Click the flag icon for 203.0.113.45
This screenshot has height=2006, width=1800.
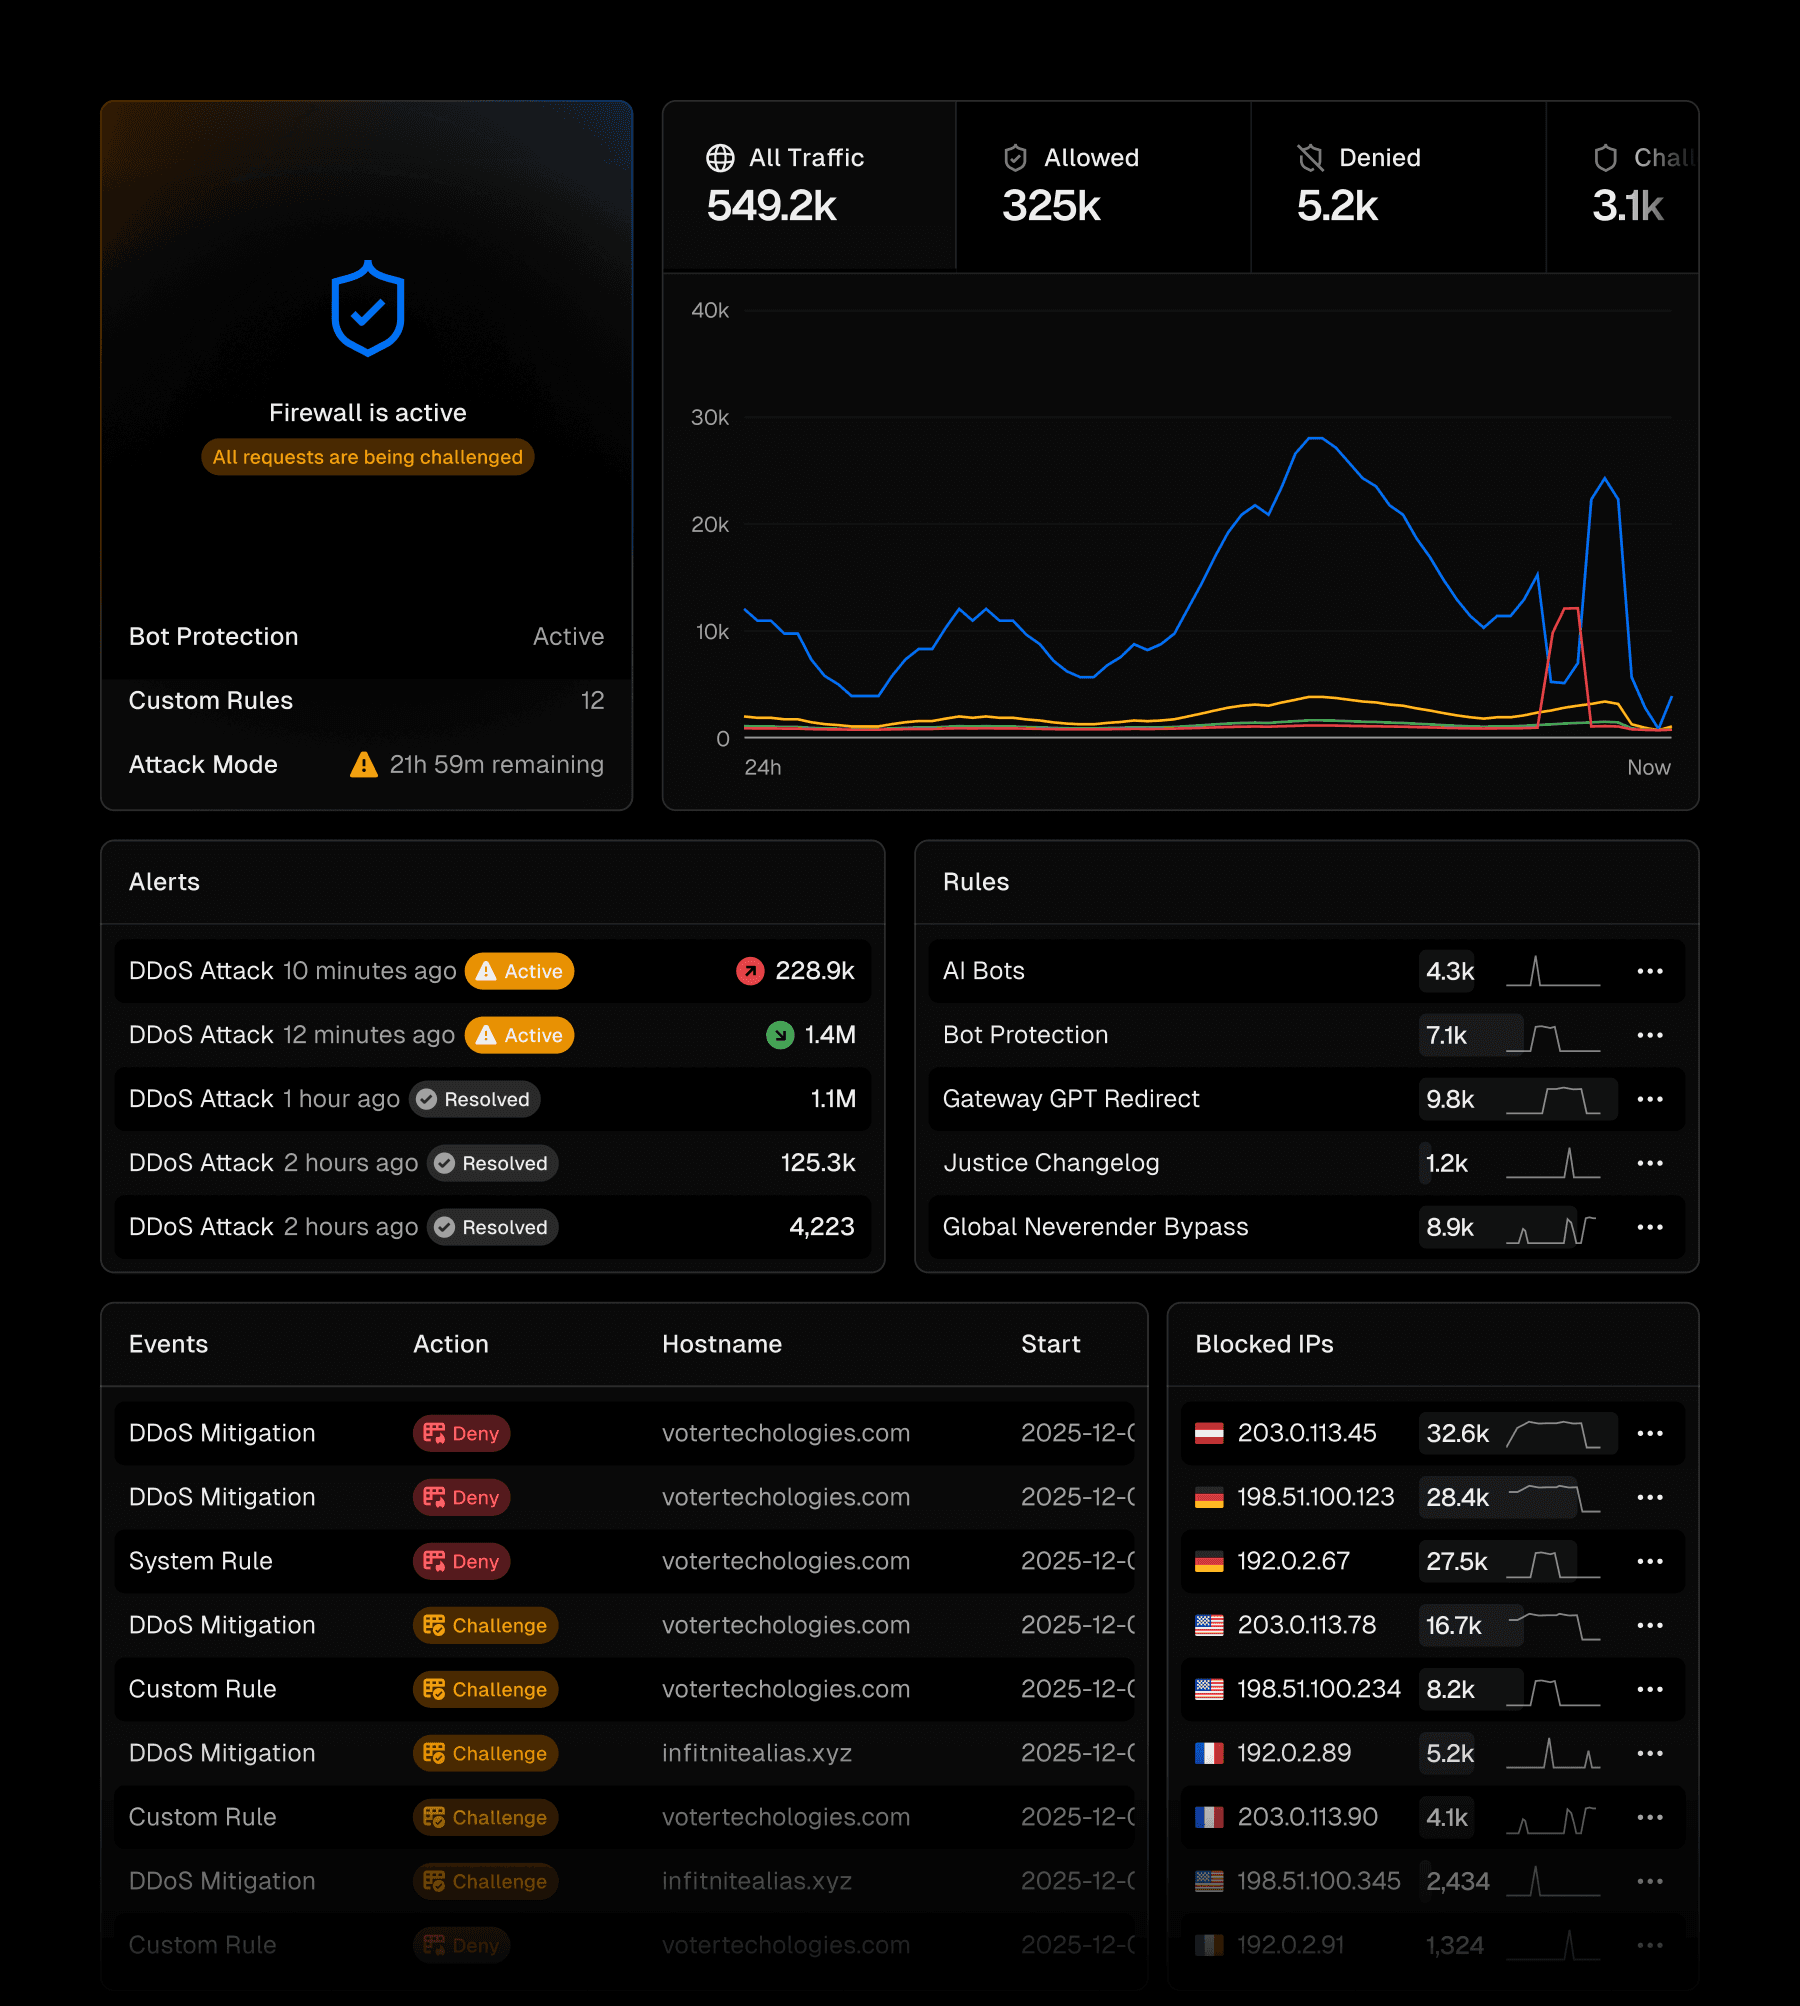(x=1209, y=1433)
